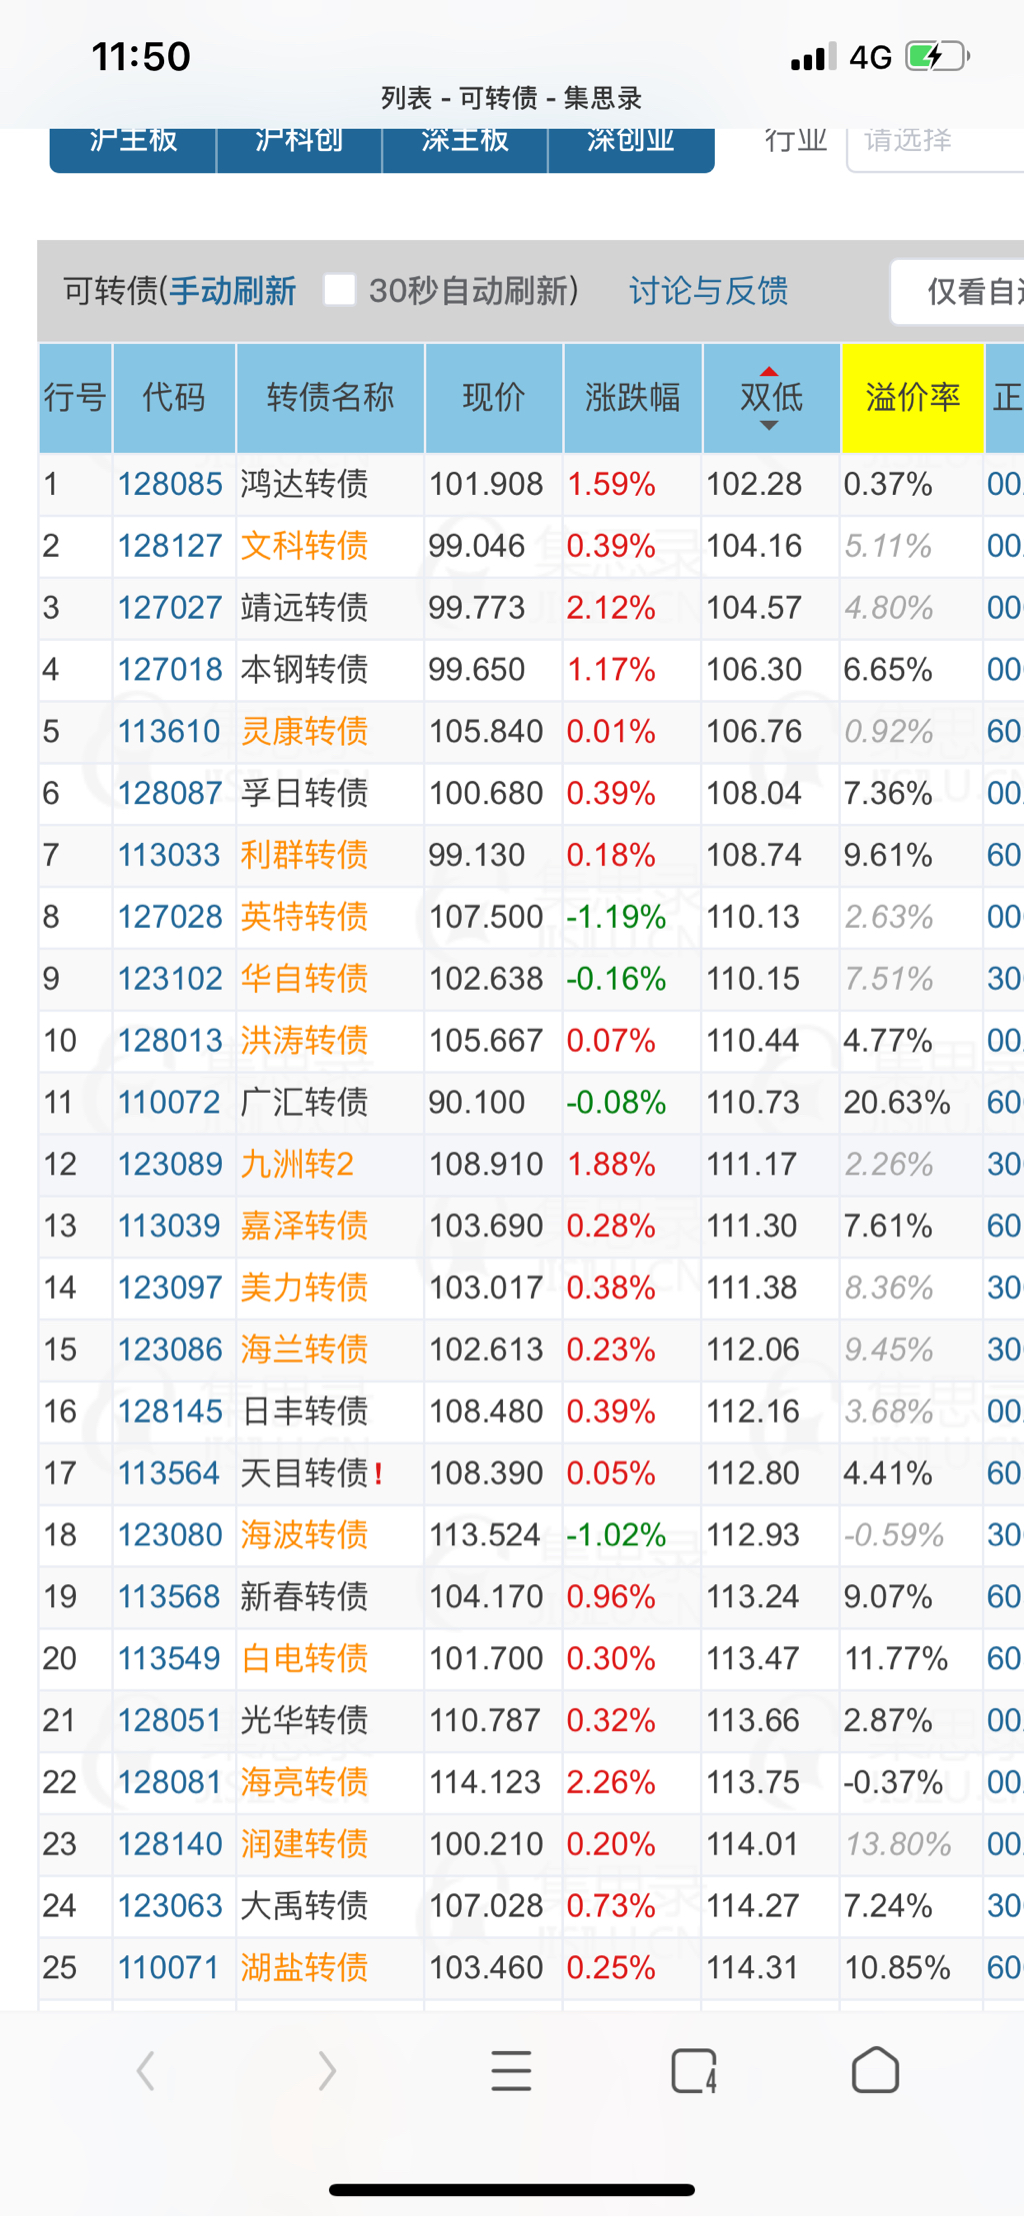Open bond code 128085
Viewport: 1024px width, 2217px height.
coord(170,484)
